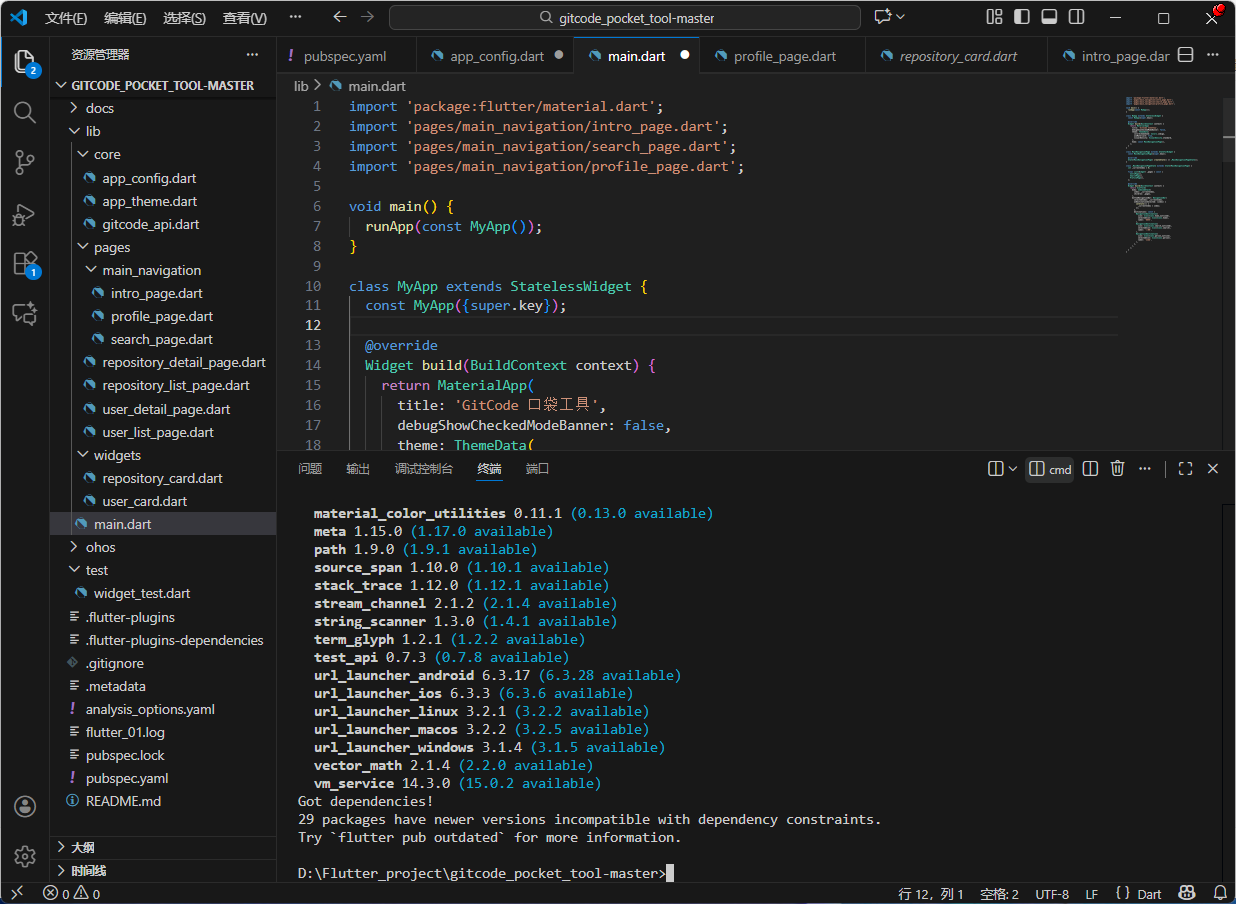Collapse the main_navigation folder

point(151,270)
